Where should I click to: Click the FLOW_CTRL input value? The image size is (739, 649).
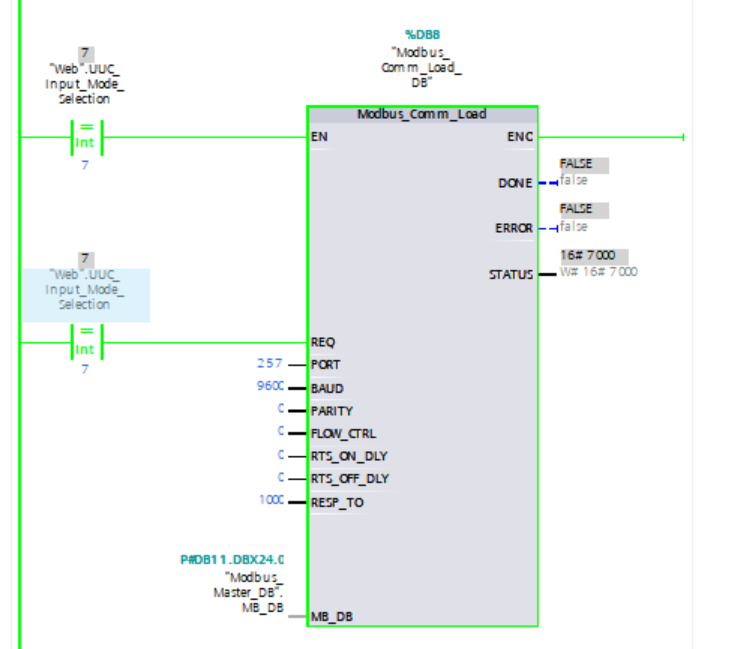click(x=280, y=431)
